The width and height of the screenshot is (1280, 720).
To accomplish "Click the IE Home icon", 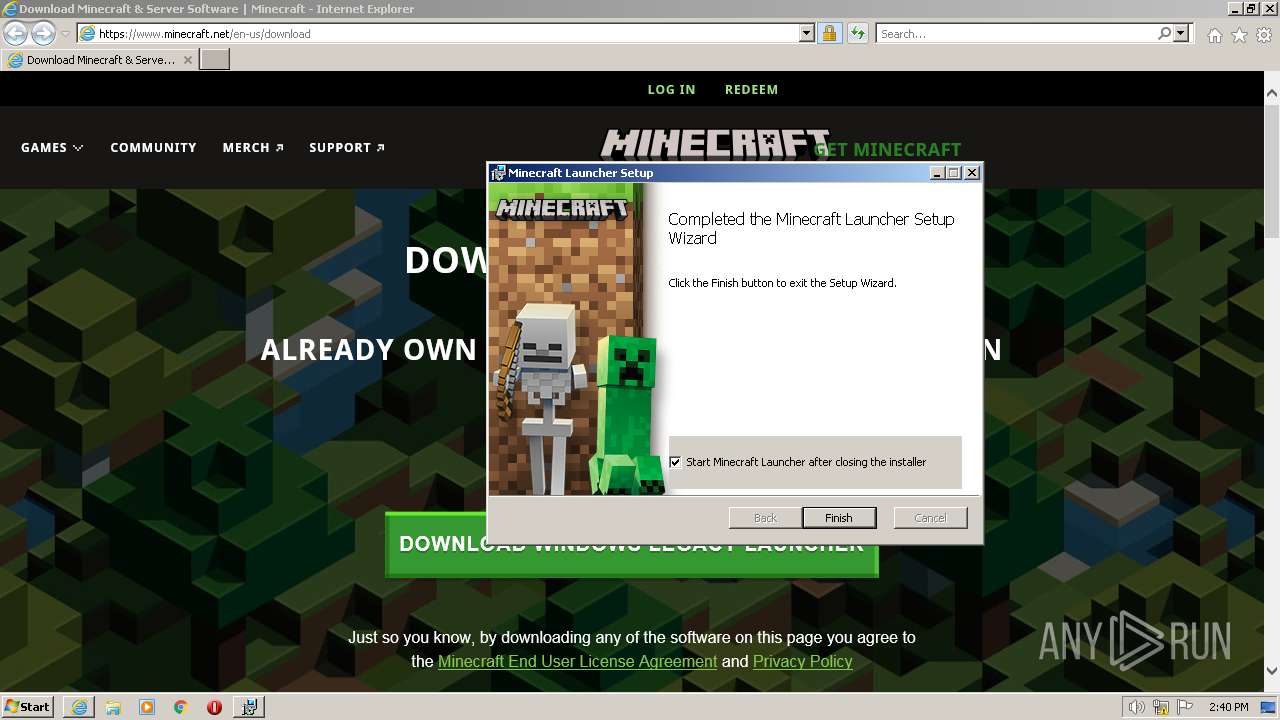I will pos(1214,35).
